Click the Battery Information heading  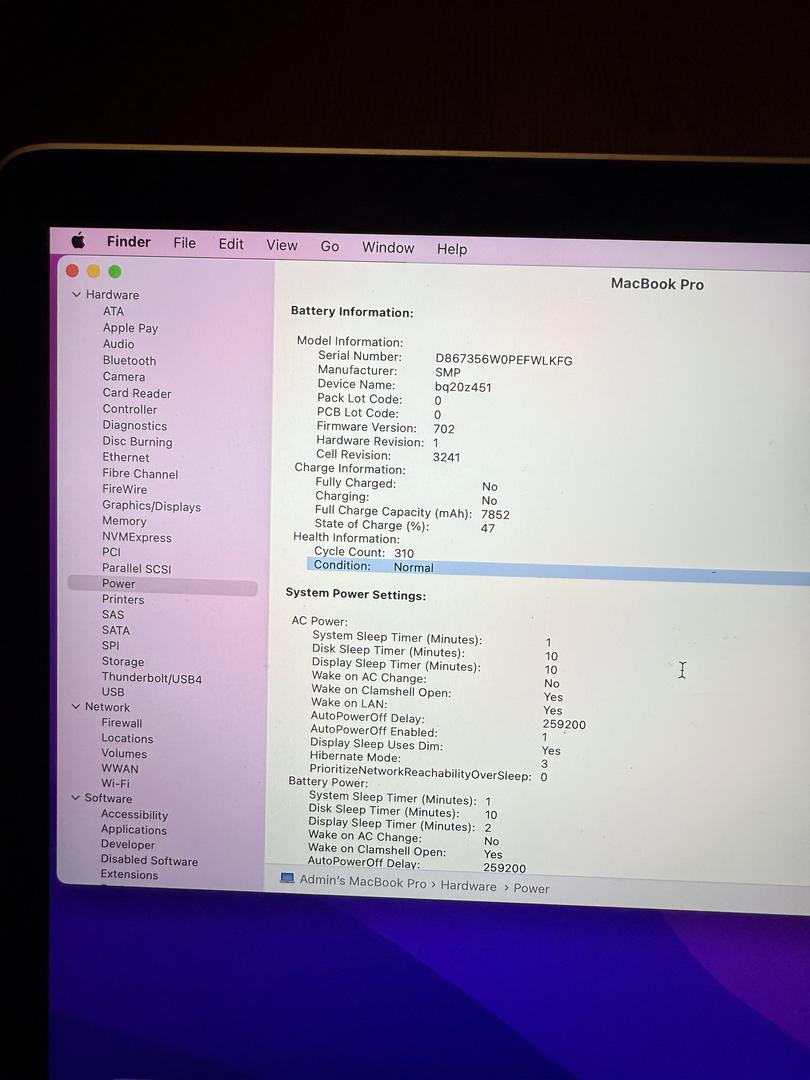352,312
